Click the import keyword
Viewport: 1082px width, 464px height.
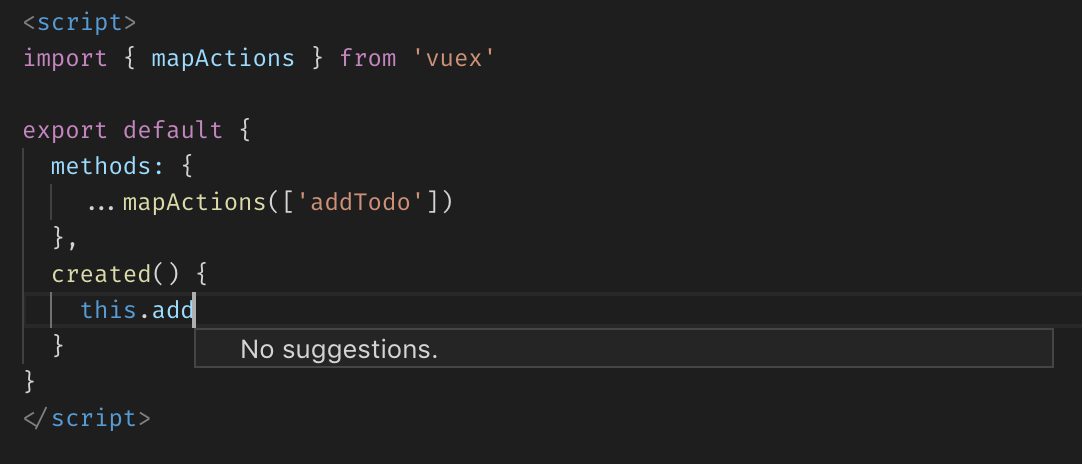click(x=65, y=58)
